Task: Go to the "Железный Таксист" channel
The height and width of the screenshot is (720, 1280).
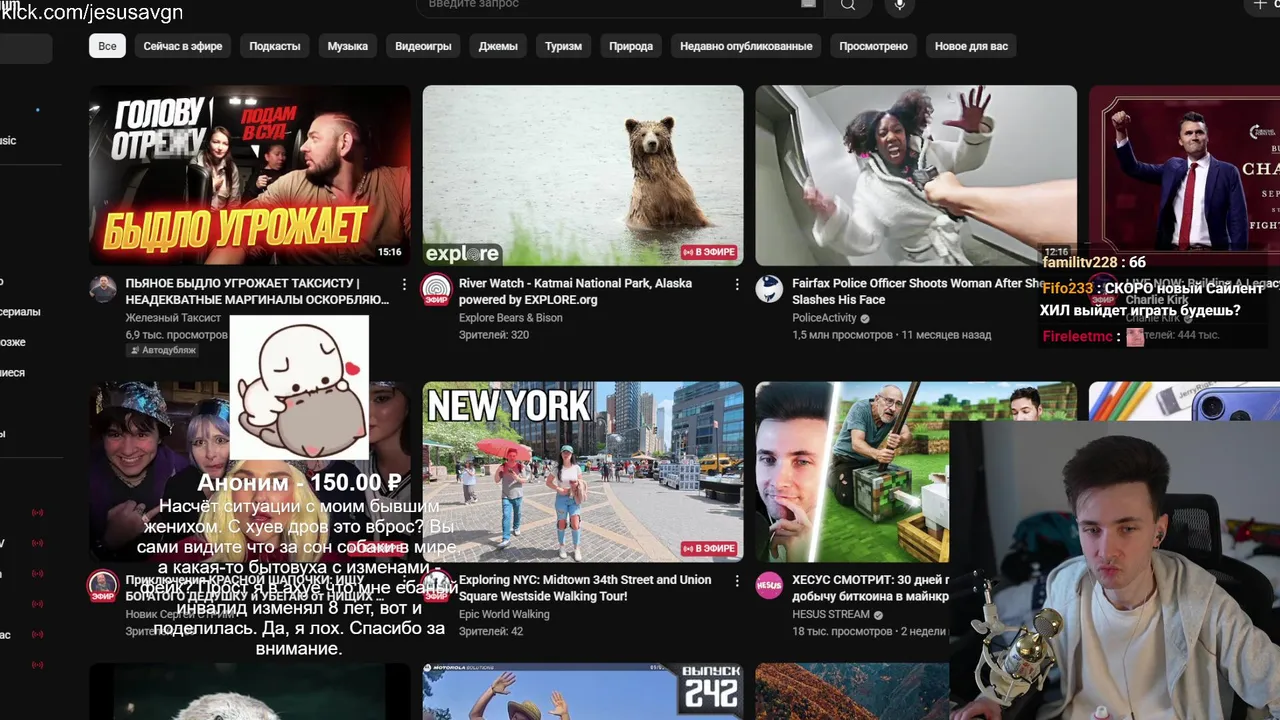Action: click(x=173, y=318)
